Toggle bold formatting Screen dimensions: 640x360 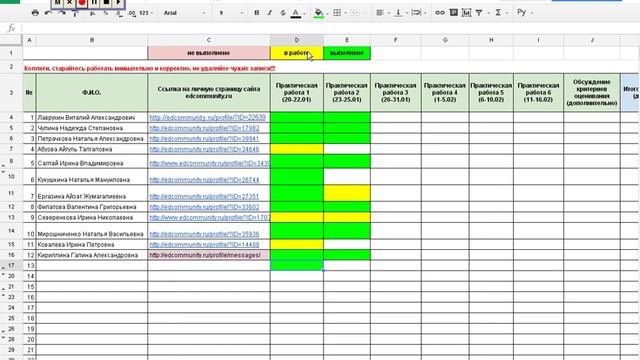click(257, 13)
